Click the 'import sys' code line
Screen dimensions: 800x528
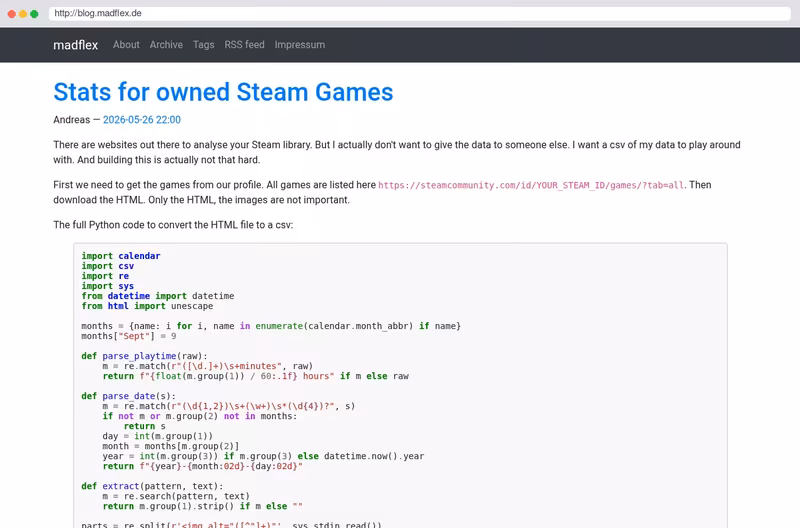[108, 286]
